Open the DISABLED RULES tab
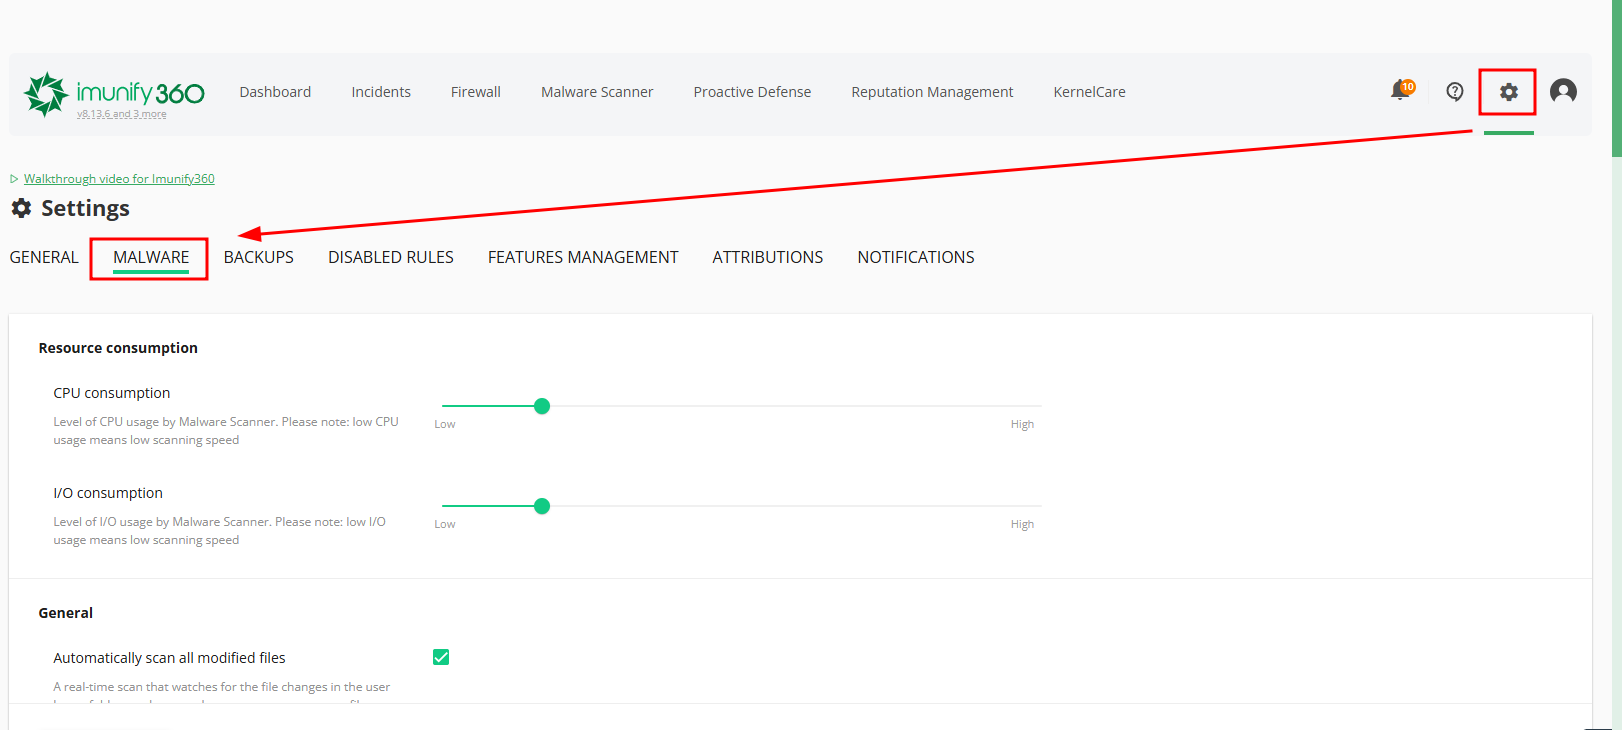Screen dimensions: 1622x730 (391, 257)
